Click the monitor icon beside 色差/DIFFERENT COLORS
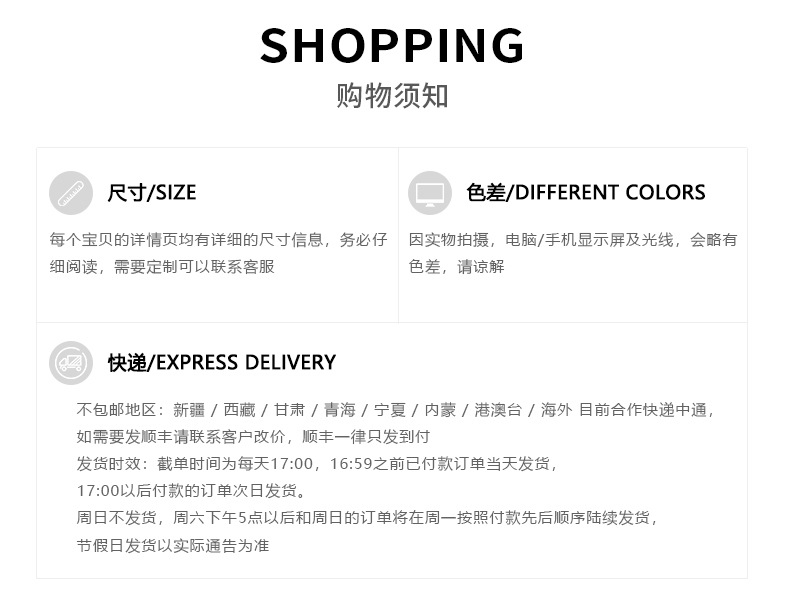The width and height of the screenshot is (790, 615). tap(429, 193)
